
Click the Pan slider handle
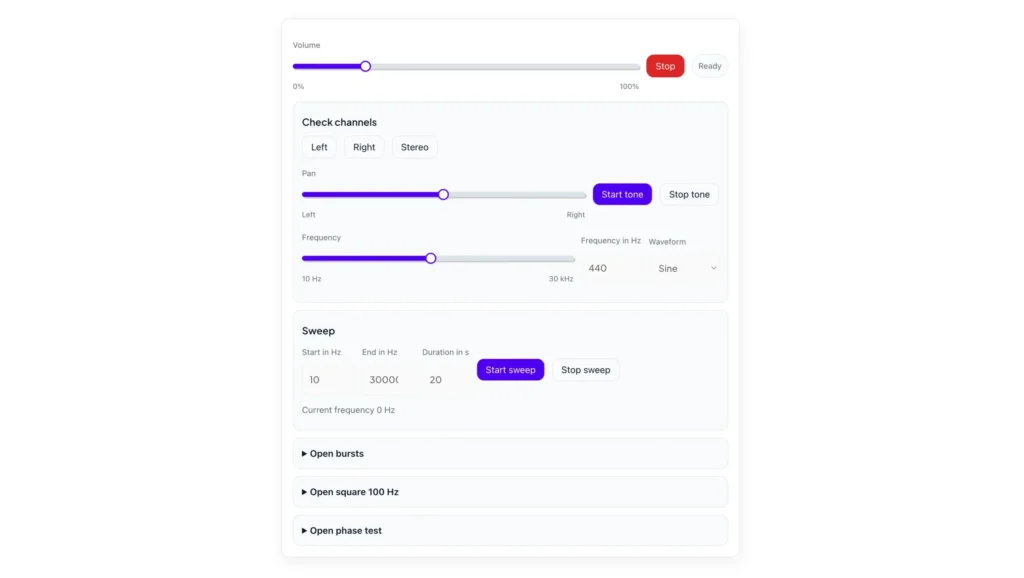(443, 195)
